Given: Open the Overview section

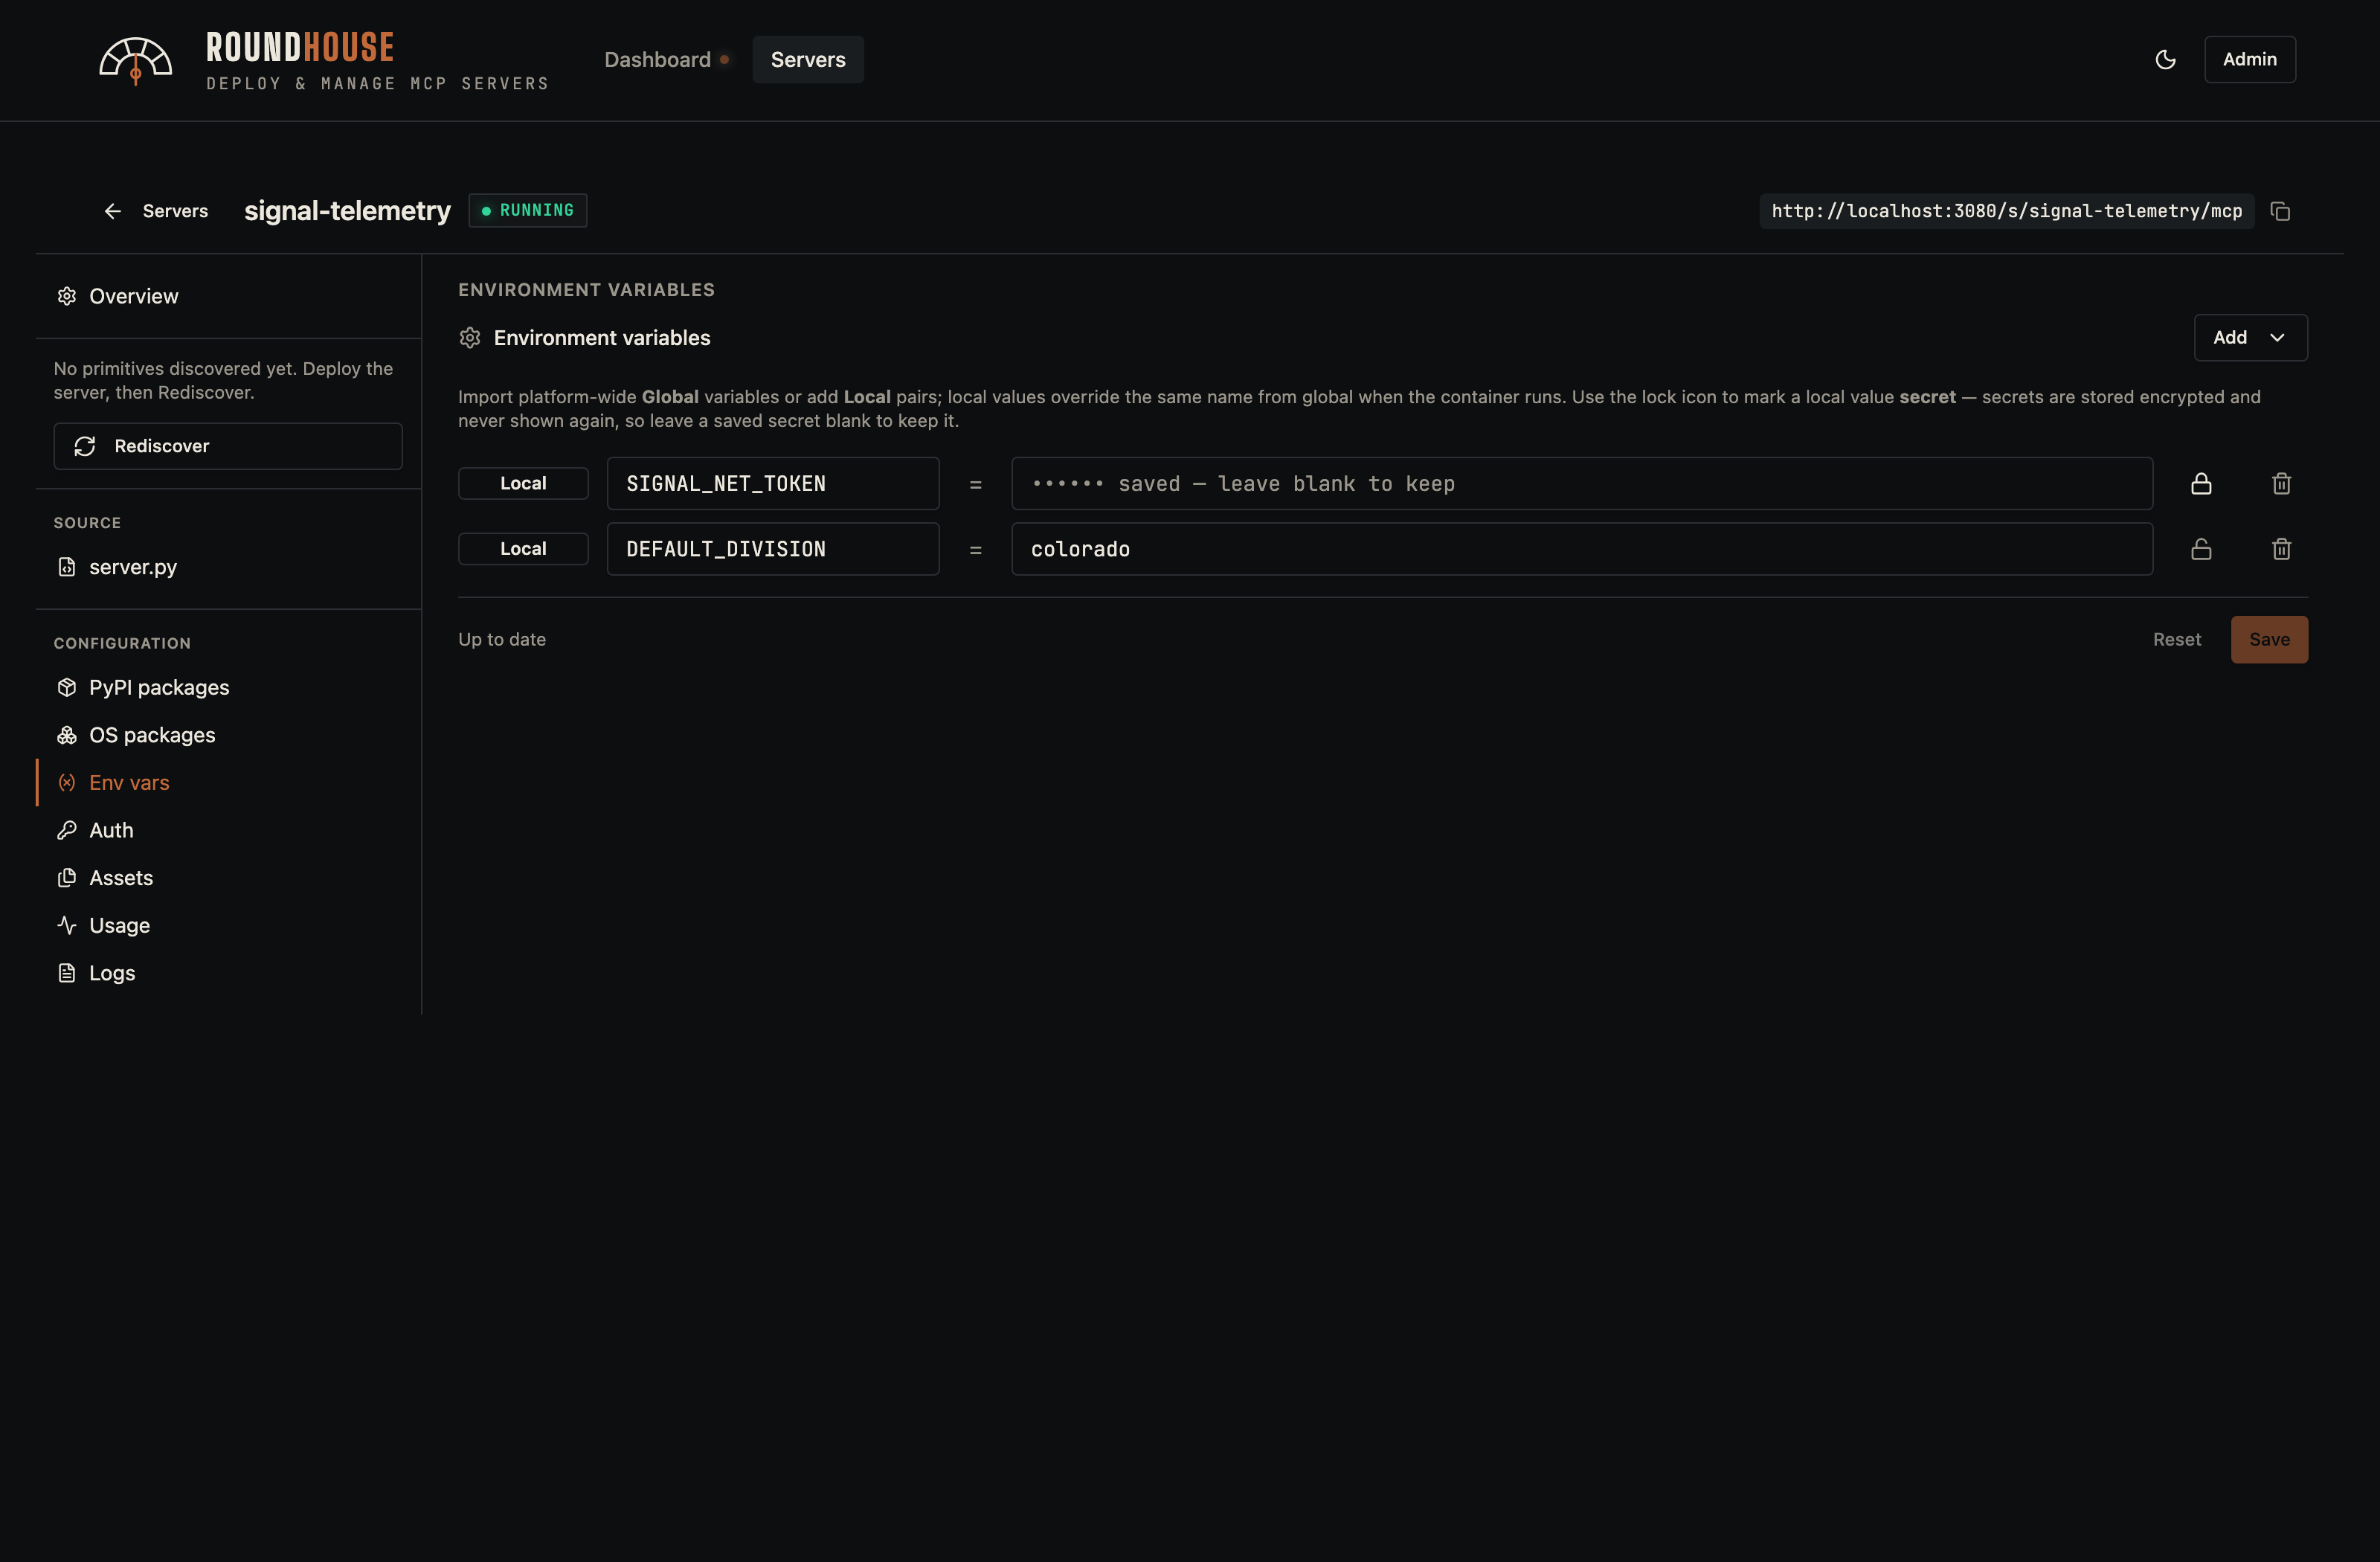Looking at the screenshot, I should tap(228, 296).
